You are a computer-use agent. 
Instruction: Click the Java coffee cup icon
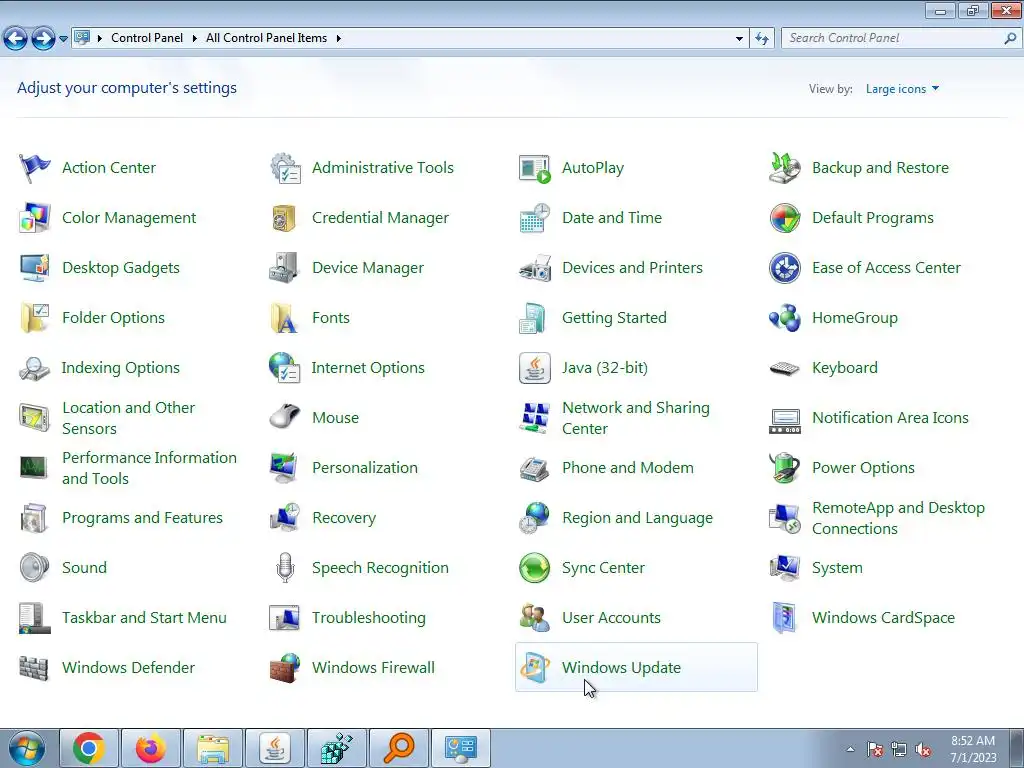click(534, 368)
